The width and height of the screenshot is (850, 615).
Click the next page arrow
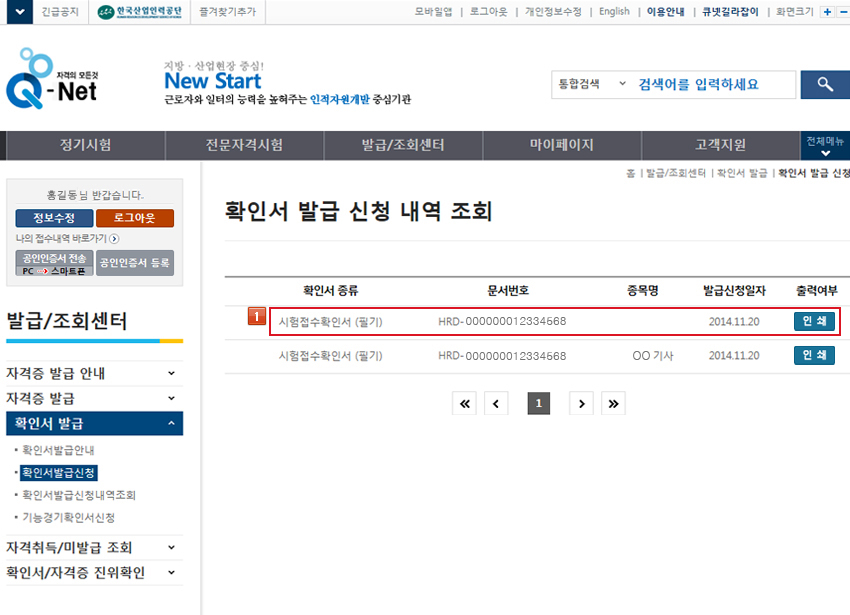tap(581, 403)
